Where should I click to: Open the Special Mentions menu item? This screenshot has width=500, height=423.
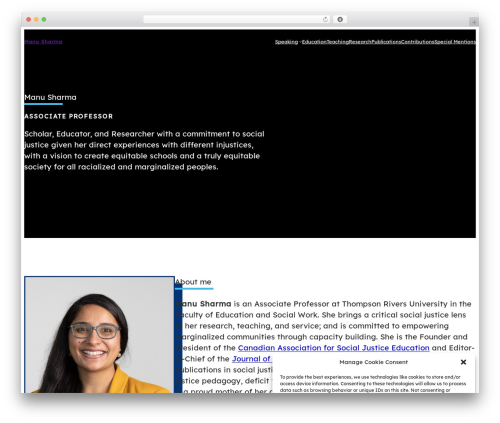tap(455, 42)
